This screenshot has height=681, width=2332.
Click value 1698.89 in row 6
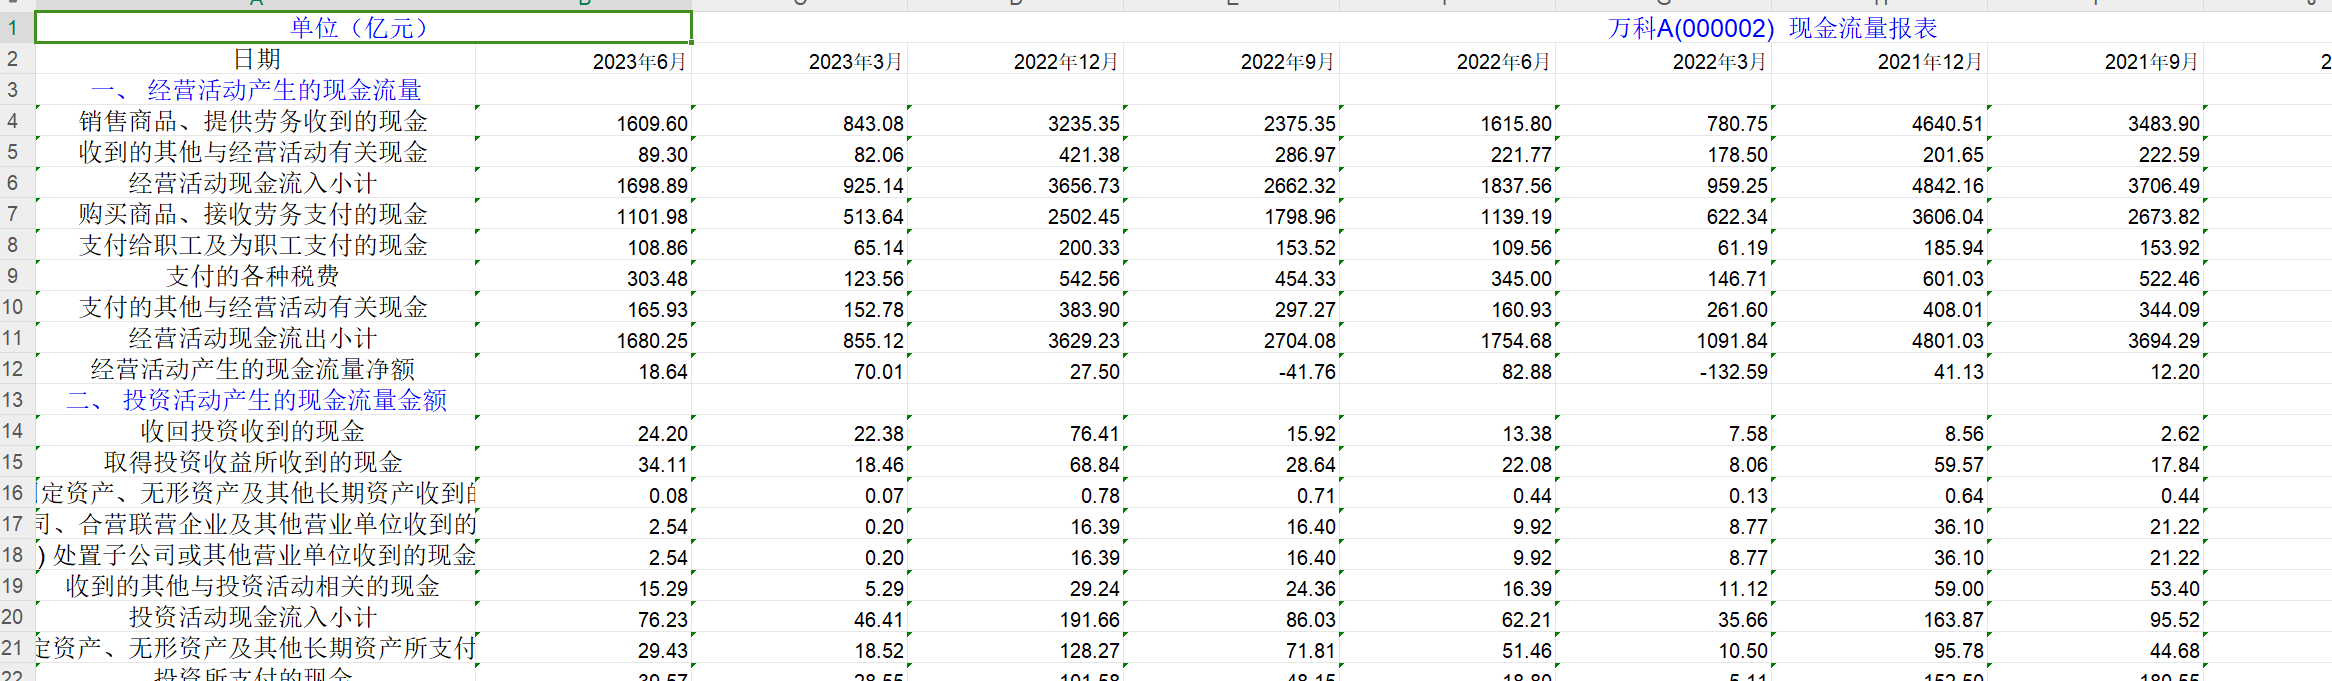[652, 186]
